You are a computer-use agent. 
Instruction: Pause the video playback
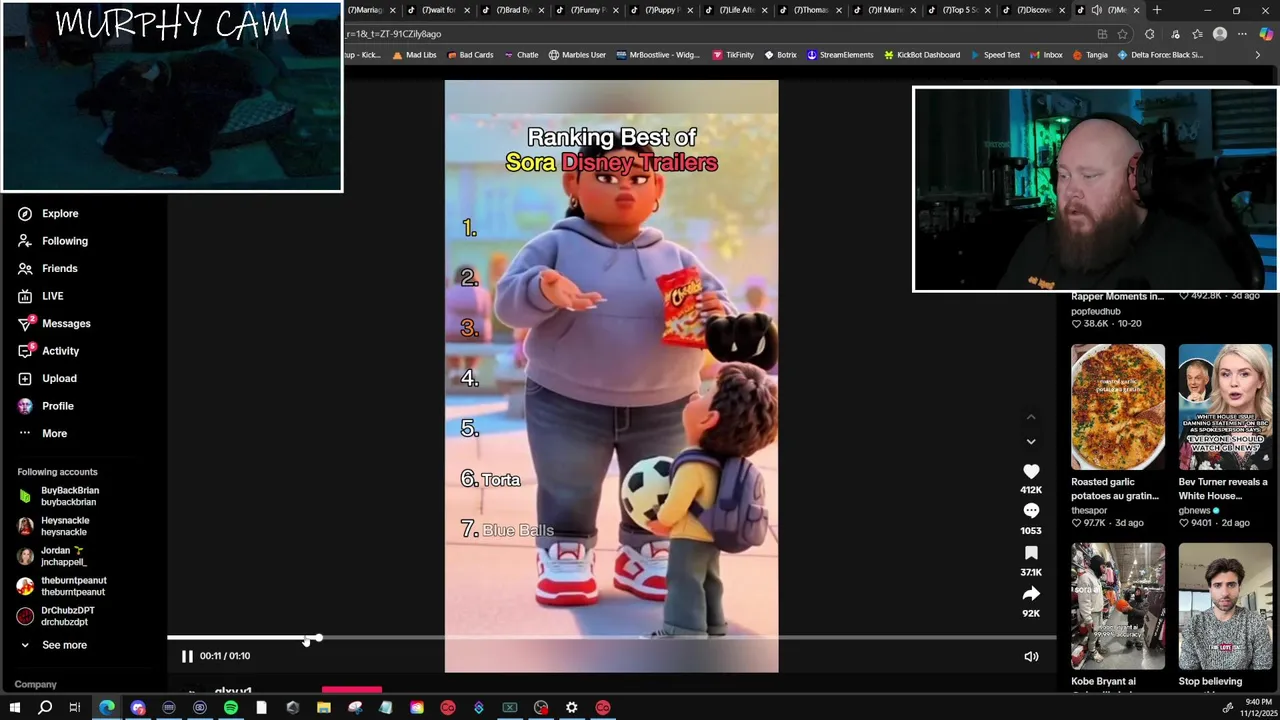click(187, 656)
